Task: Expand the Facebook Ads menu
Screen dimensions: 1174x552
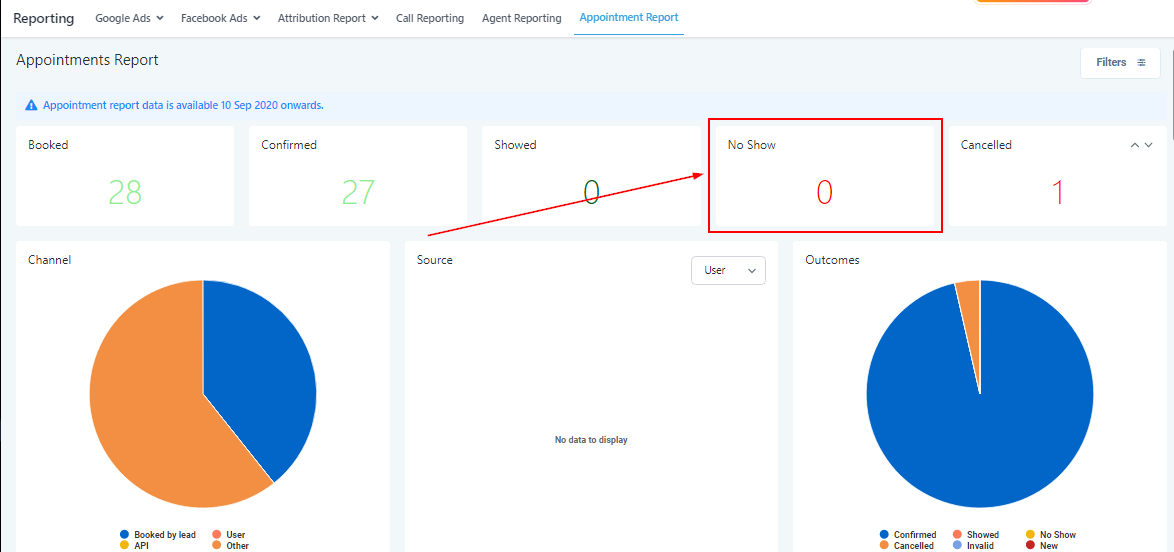Action: [x=220, y=18]
